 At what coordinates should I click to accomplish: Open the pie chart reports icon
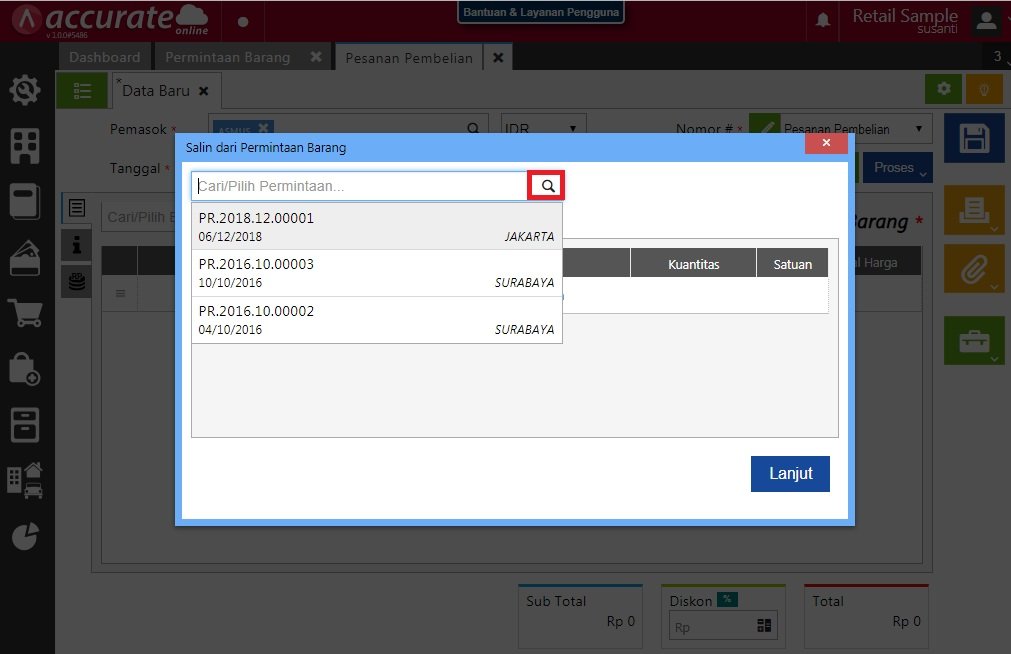[x=25, y=536]
